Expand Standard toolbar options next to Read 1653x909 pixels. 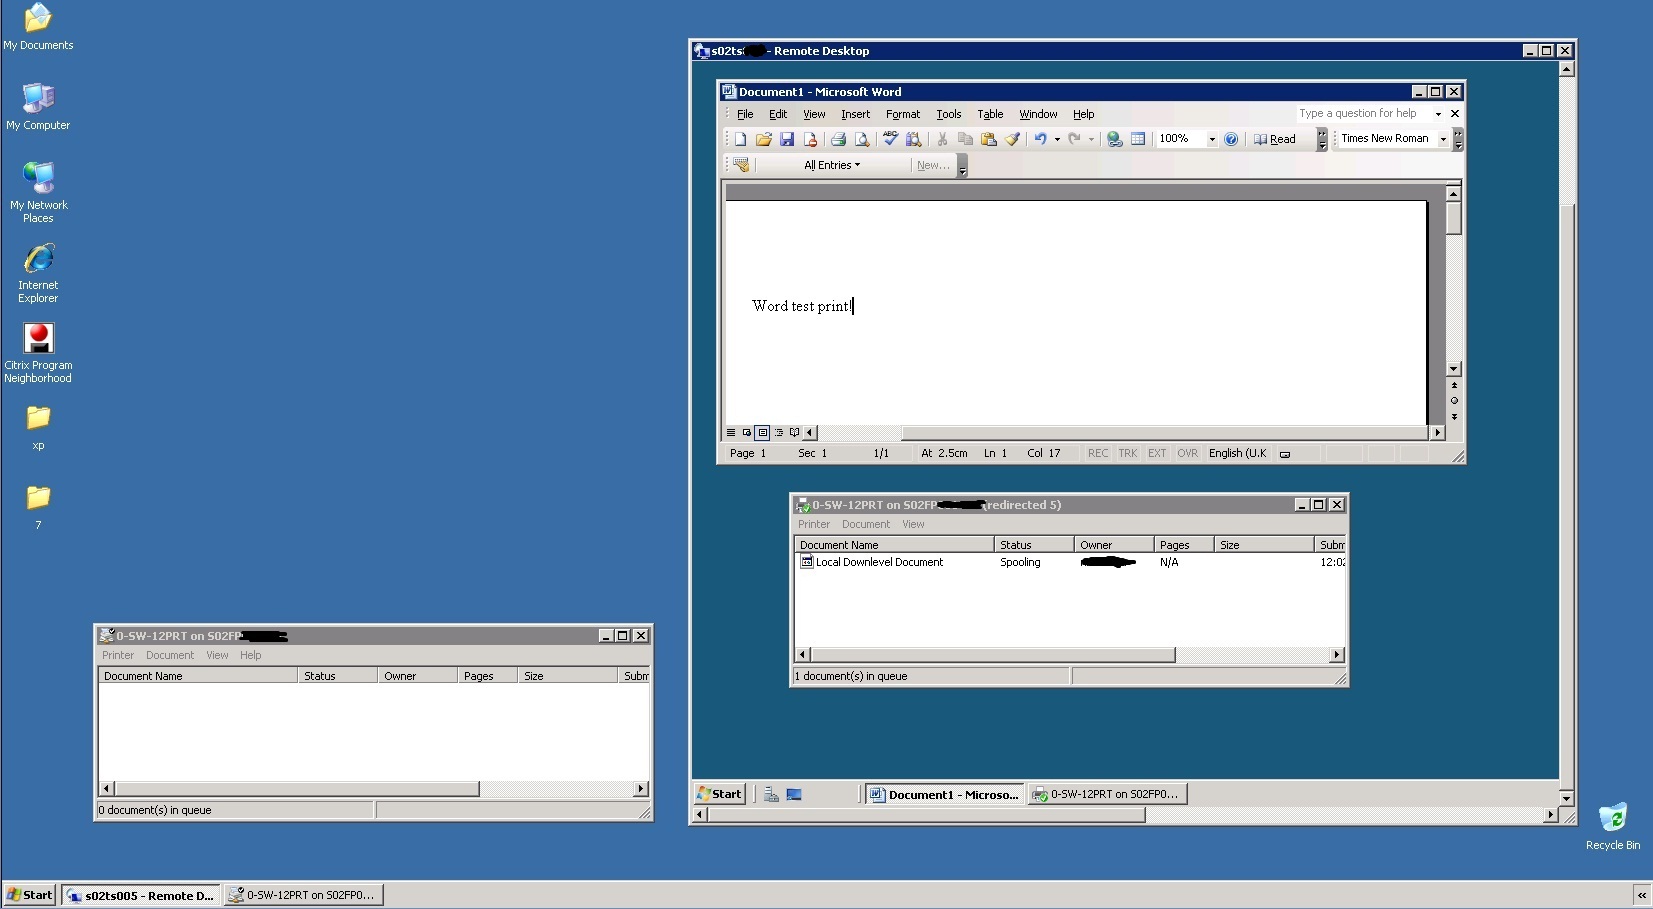pyautogui.click(x=1322, y=139)
